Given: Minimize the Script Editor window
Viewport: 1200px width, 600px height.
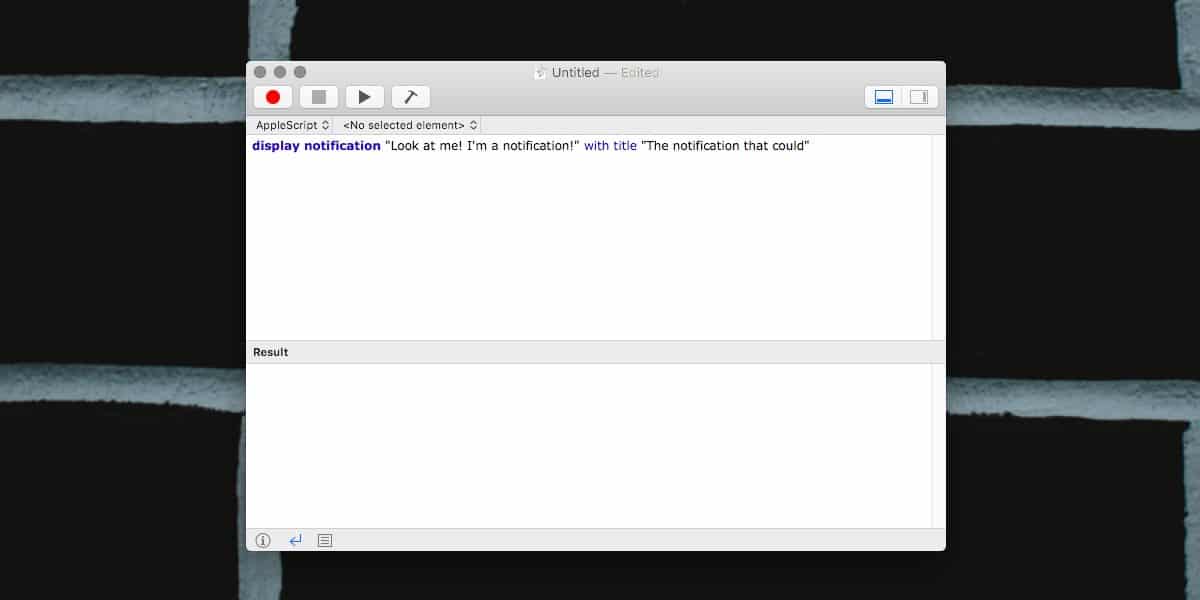Looking at the screenshot, I should point(280,72).
